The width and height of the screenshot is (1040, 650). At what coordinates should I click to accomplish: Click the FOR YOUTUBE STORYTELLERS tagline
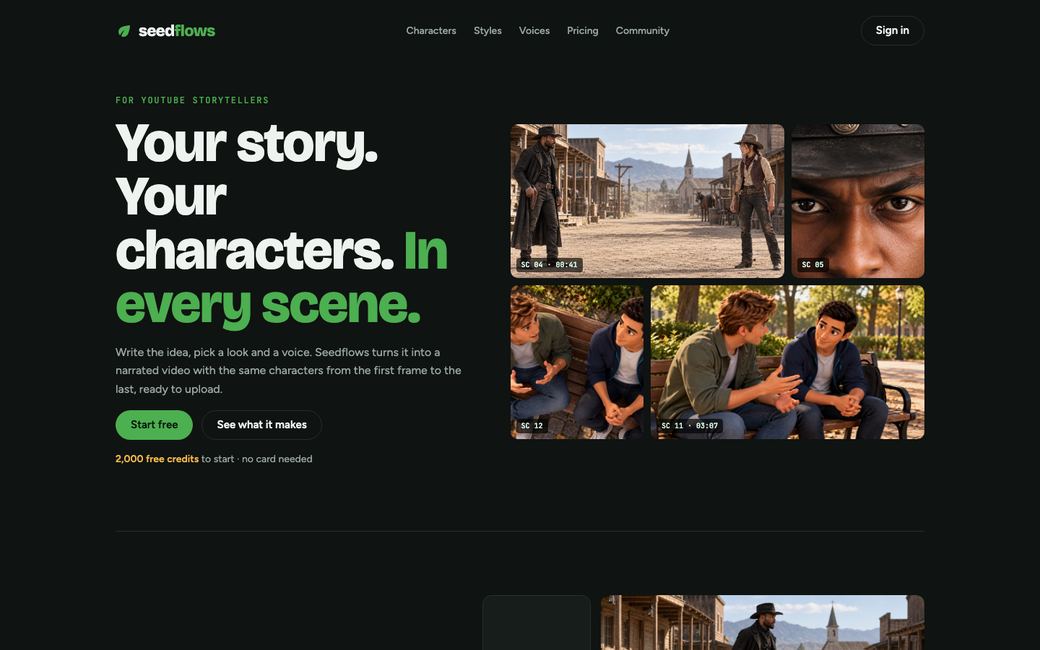click(x=192, y=100)
